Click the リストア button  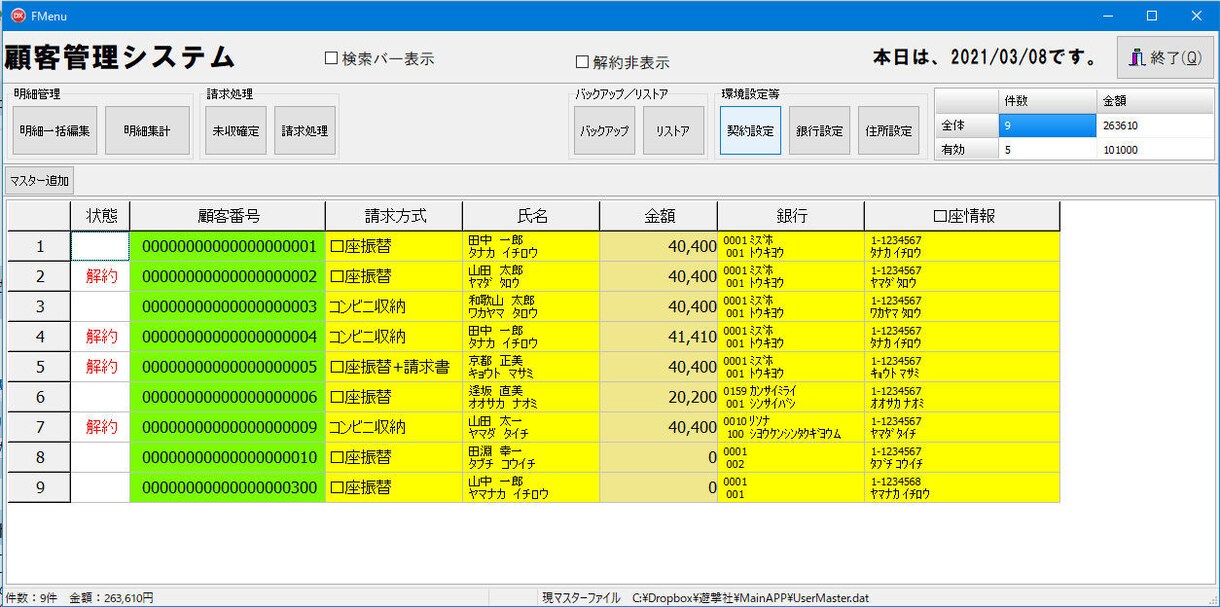[673, 130]
